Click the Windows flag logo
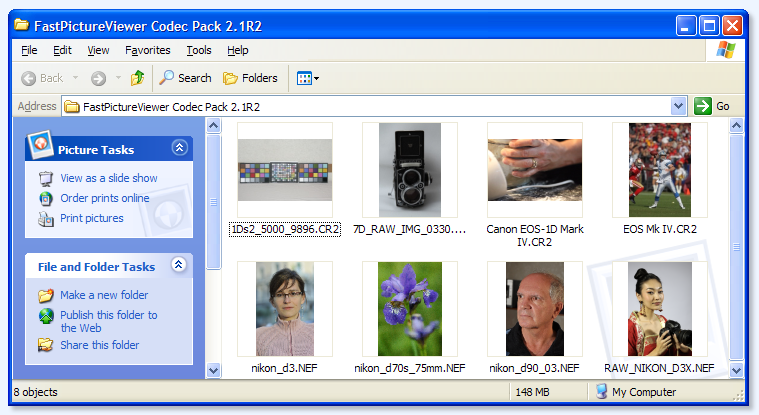 (x=726, y=49)
